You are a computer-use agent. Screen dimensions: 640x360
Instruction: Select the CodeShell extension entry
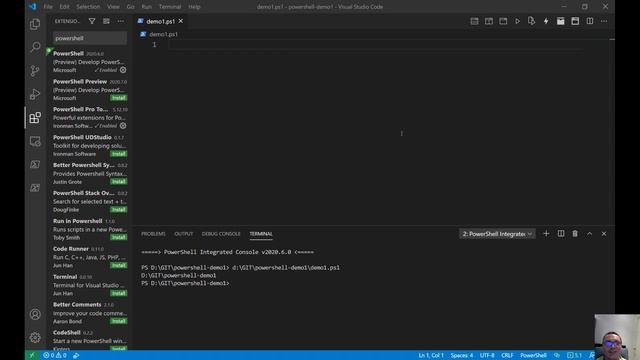[90, 340]
